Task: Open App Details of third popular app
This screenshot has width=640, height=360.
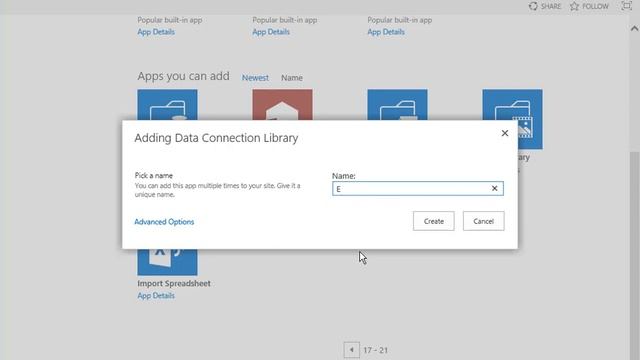Action: [386, 32]
